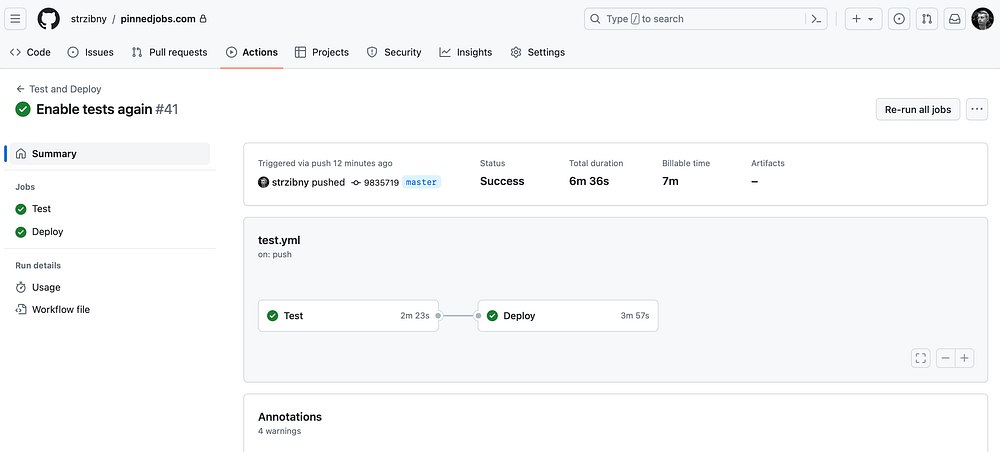
Task: Open the create new plus dropdown
Action: [861, 19]
